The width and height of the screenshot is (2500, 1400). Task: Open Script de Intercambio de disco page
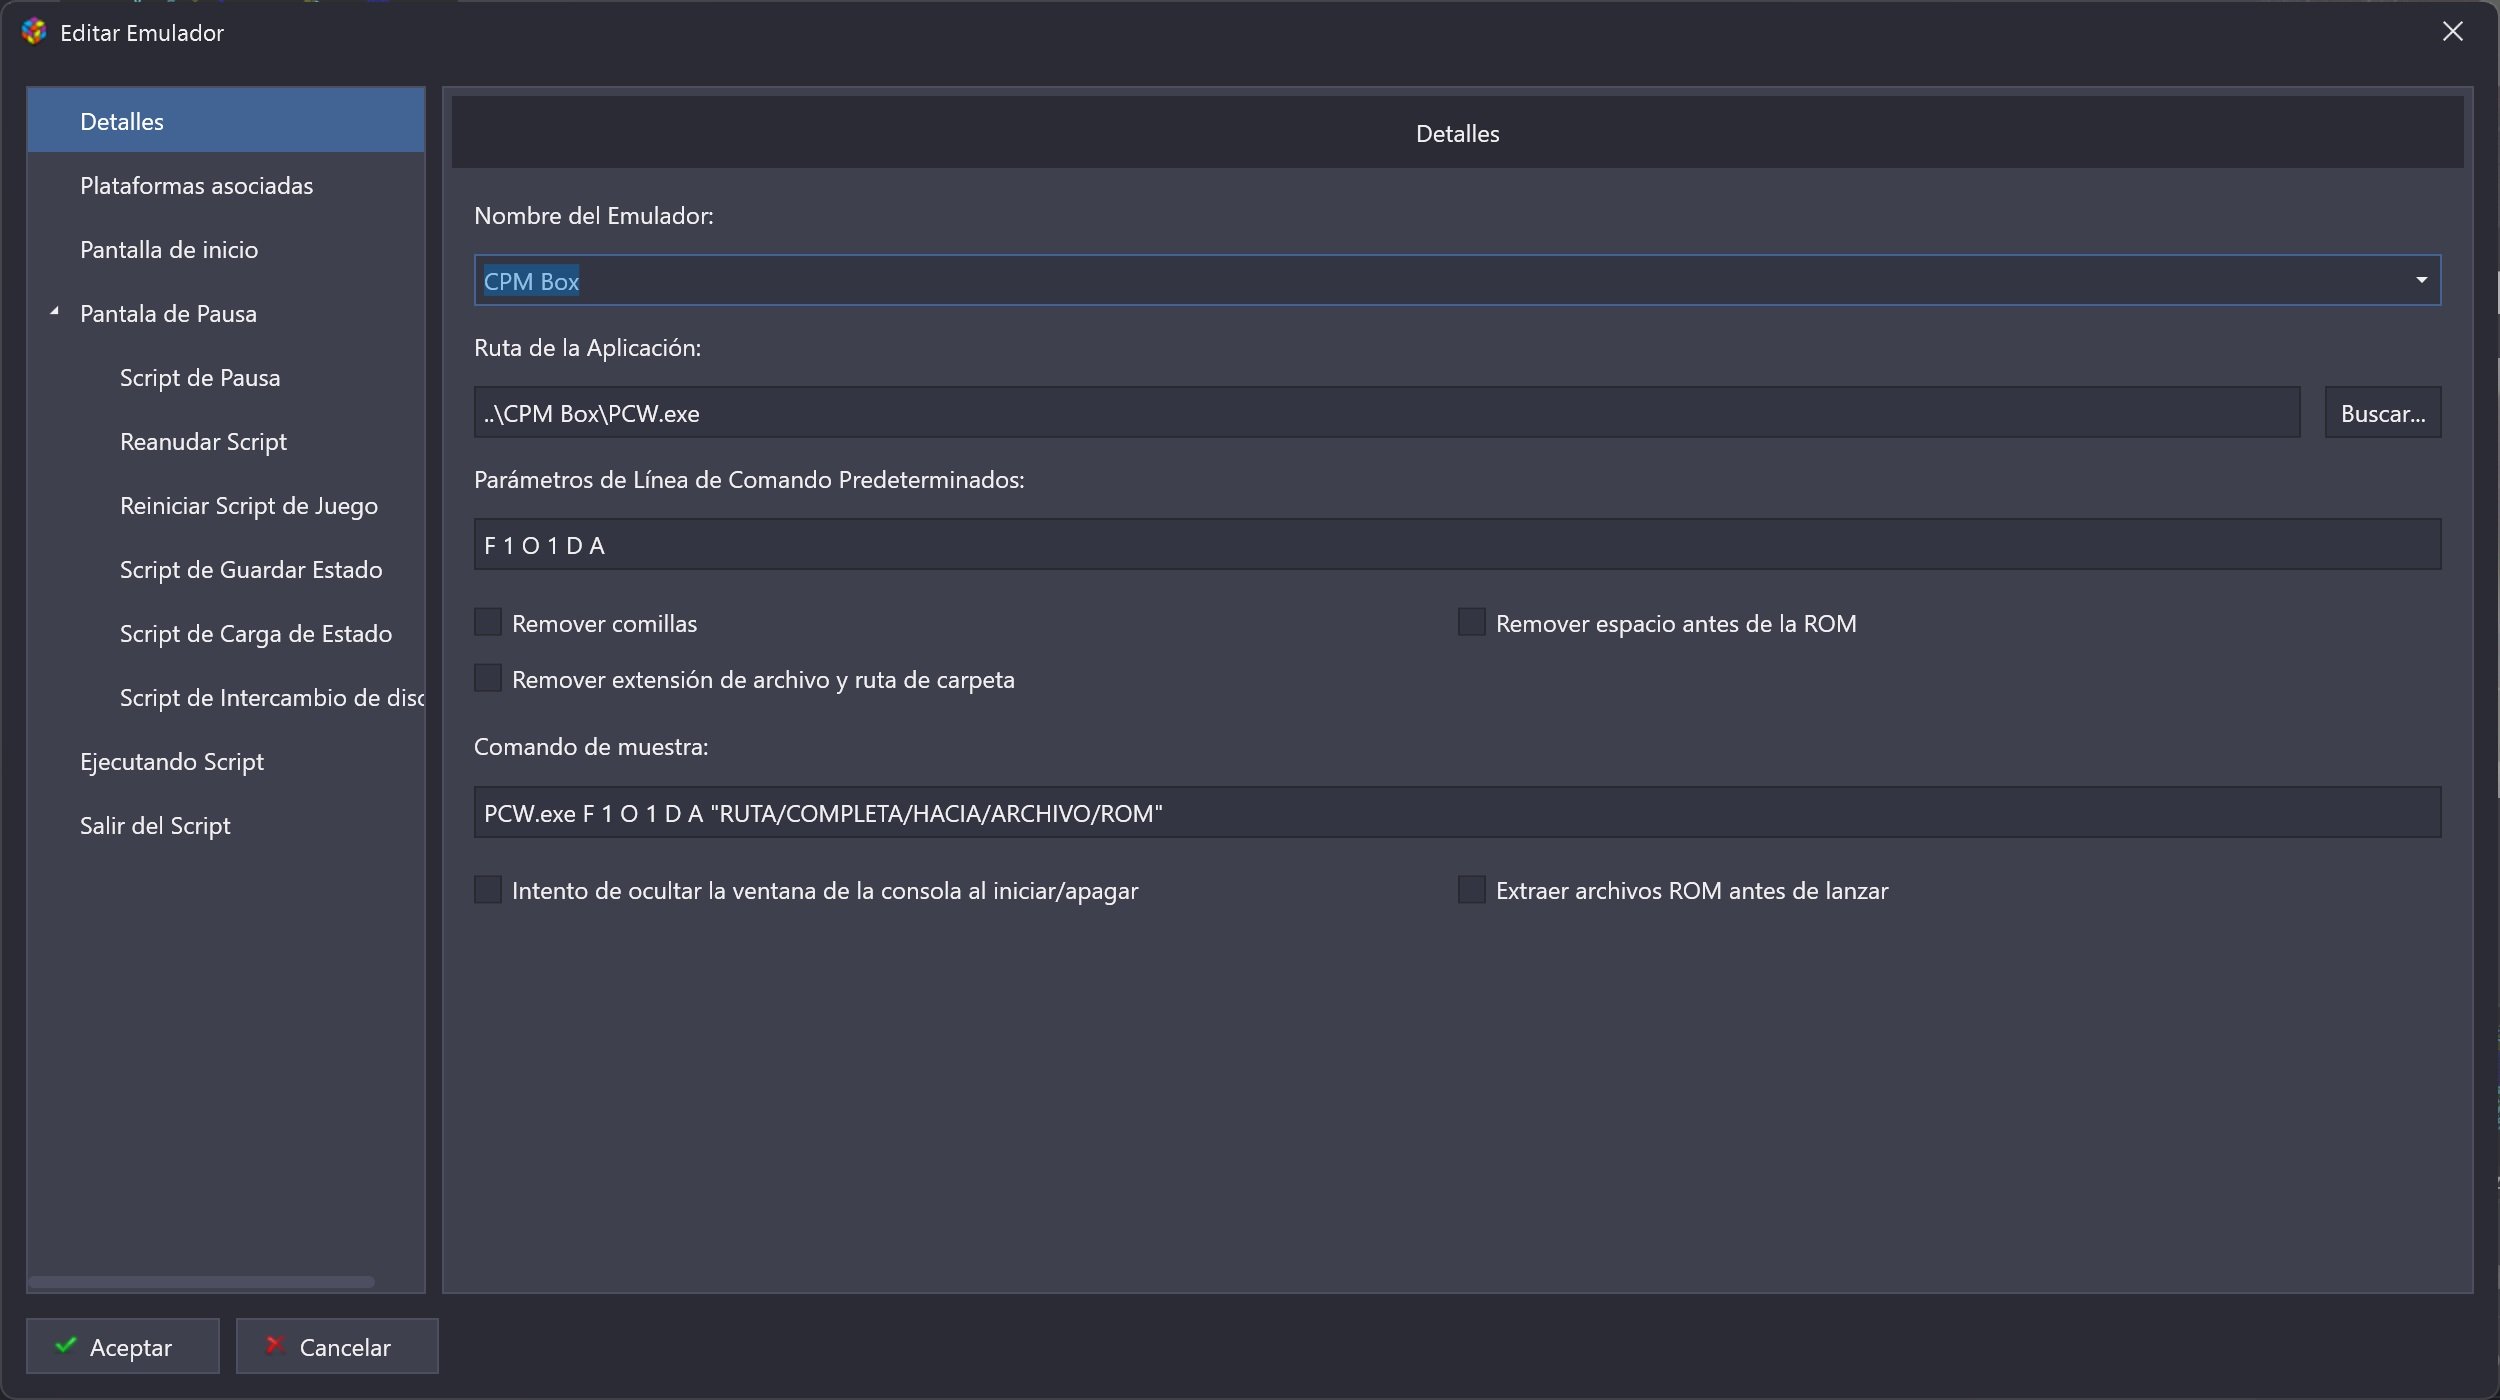[272, 697]
